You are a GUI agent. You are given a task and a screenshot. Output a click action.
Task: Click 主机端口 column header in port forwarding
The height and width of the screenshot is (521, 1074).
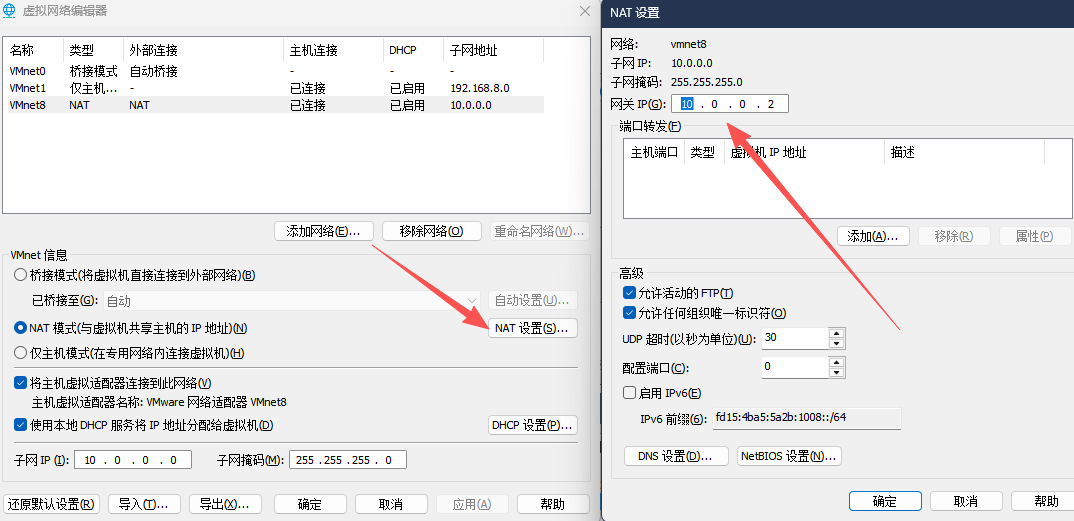(654, 153)
